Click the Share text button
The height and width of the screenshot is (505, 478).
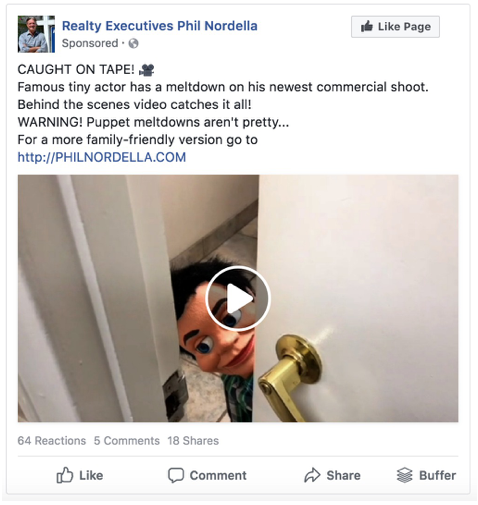coord(343,475)
